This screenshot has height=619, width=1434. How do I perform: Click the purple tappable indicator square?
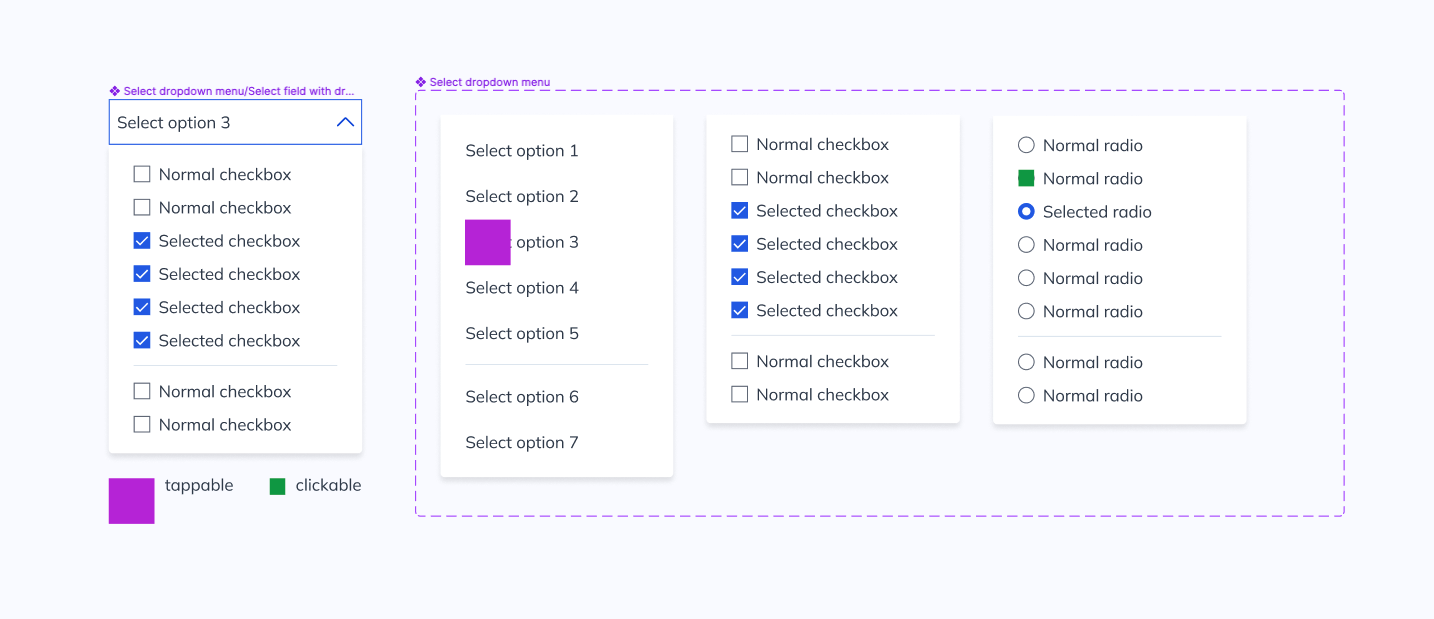click(131, 500)
